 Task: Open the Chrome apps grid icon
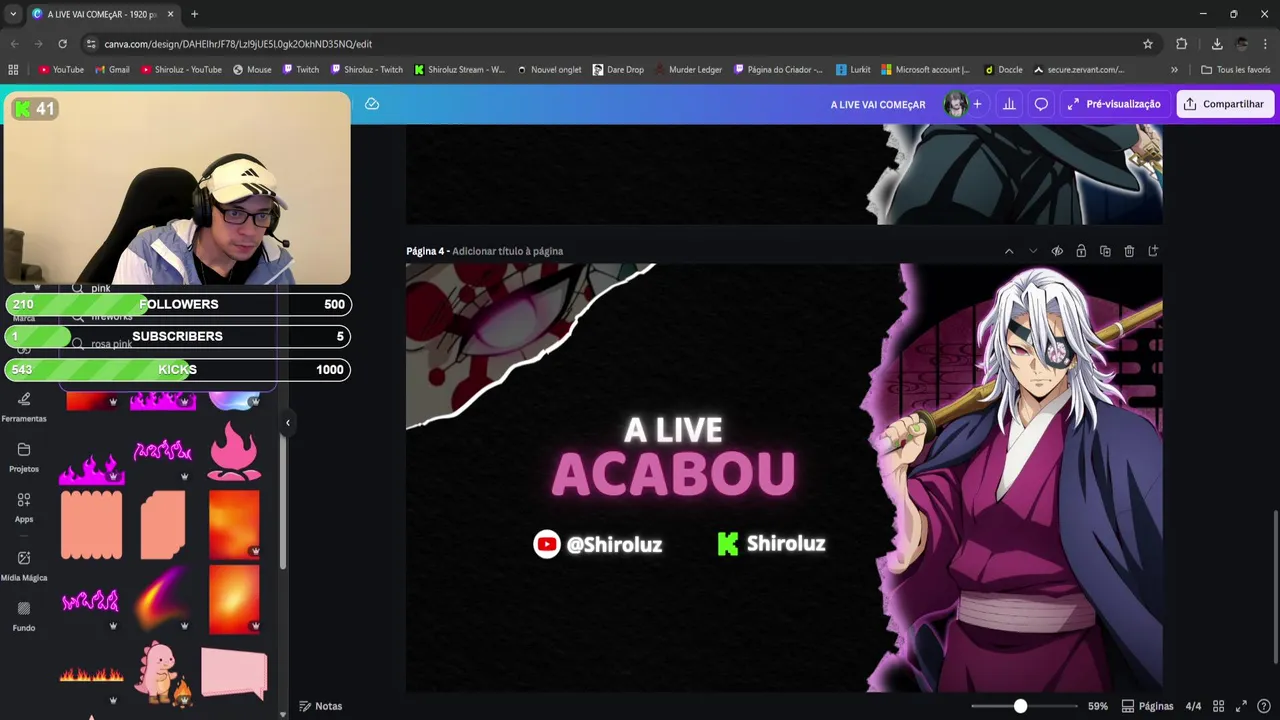13,70
